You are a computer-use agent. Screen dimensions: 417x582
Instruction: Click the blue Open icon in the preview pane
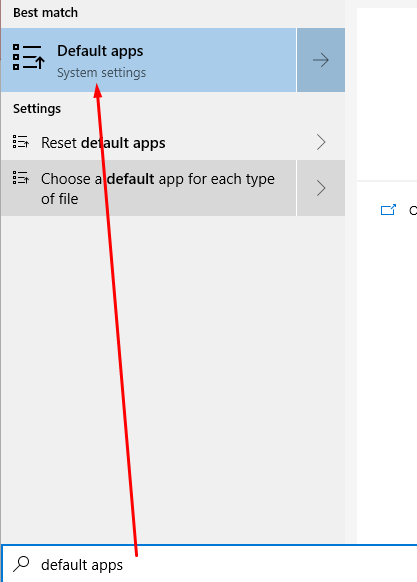388,210
